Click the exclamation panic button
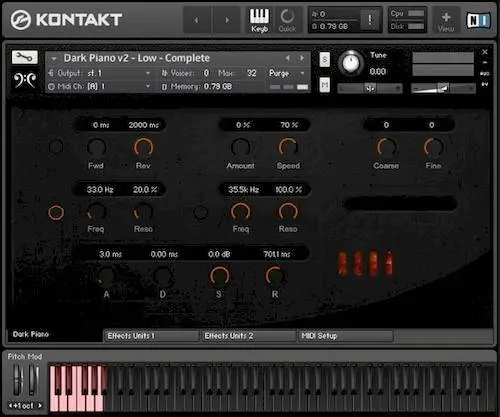500x417 pixels. 370,20
